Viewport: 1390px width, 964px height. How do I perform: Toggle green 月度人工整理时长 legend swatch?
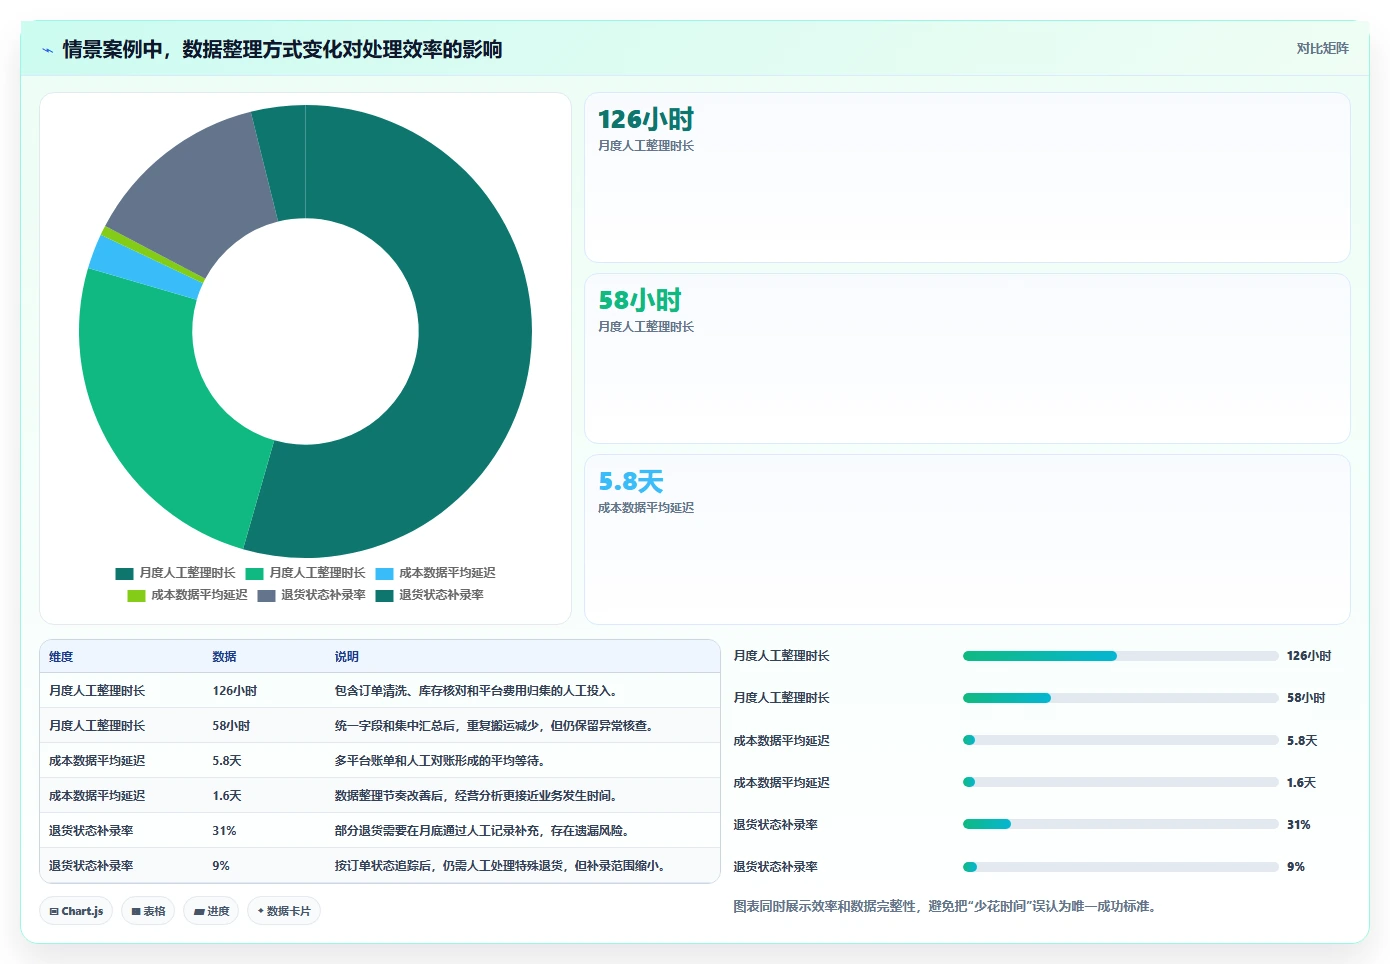pyautogui.click(x=254, y=574)
